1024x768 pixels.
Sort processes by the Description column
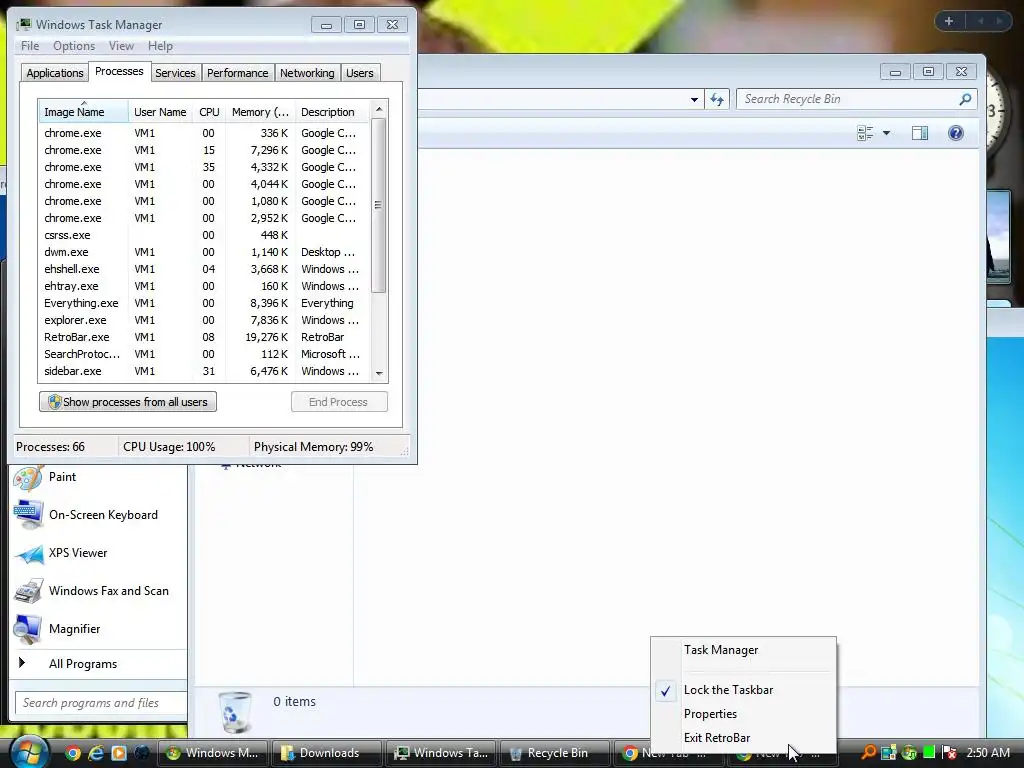pos(332,112)
